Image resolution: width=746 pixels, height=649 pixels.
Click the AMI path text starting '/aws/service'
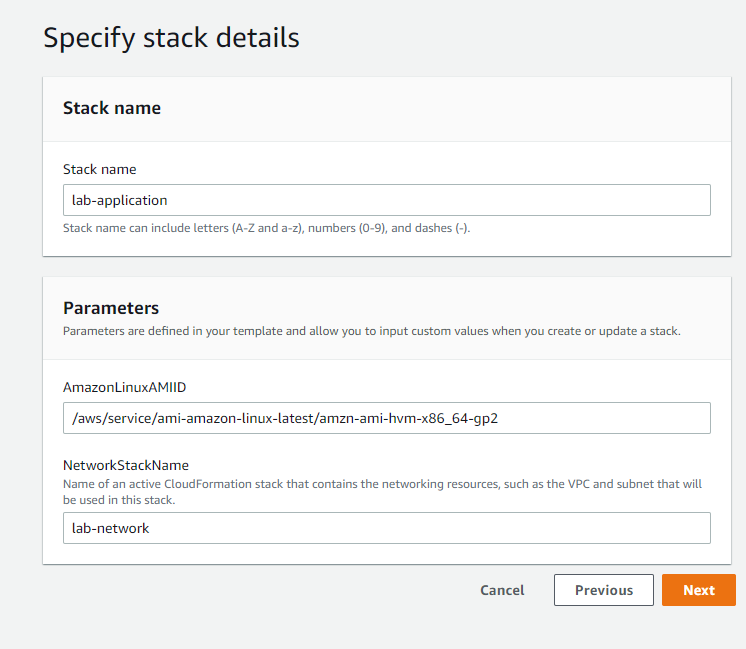(x=285, y=418)
